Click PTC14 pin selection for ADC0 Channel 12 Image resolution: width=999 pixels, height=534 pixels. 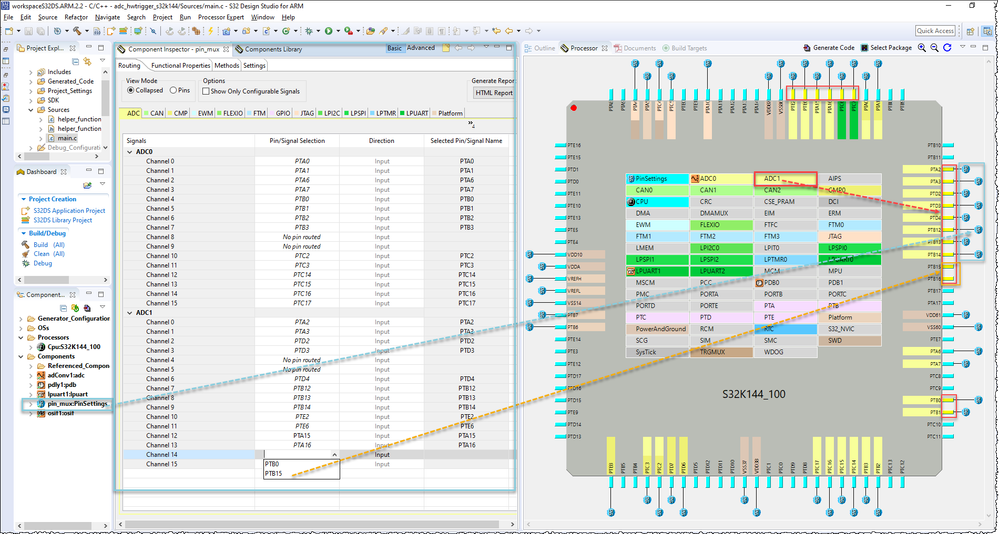point(297,274)
